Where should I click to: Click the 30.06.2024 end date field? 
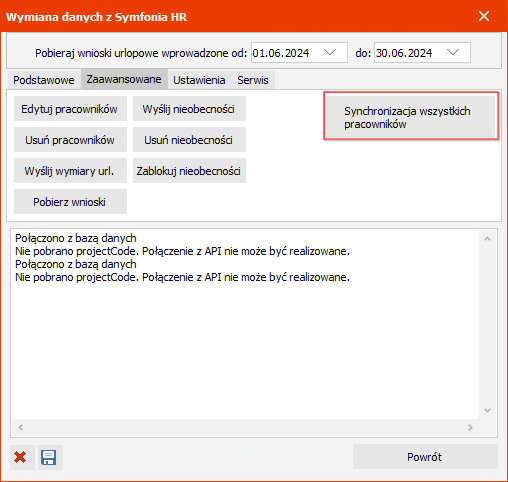(x=422, y=53)
